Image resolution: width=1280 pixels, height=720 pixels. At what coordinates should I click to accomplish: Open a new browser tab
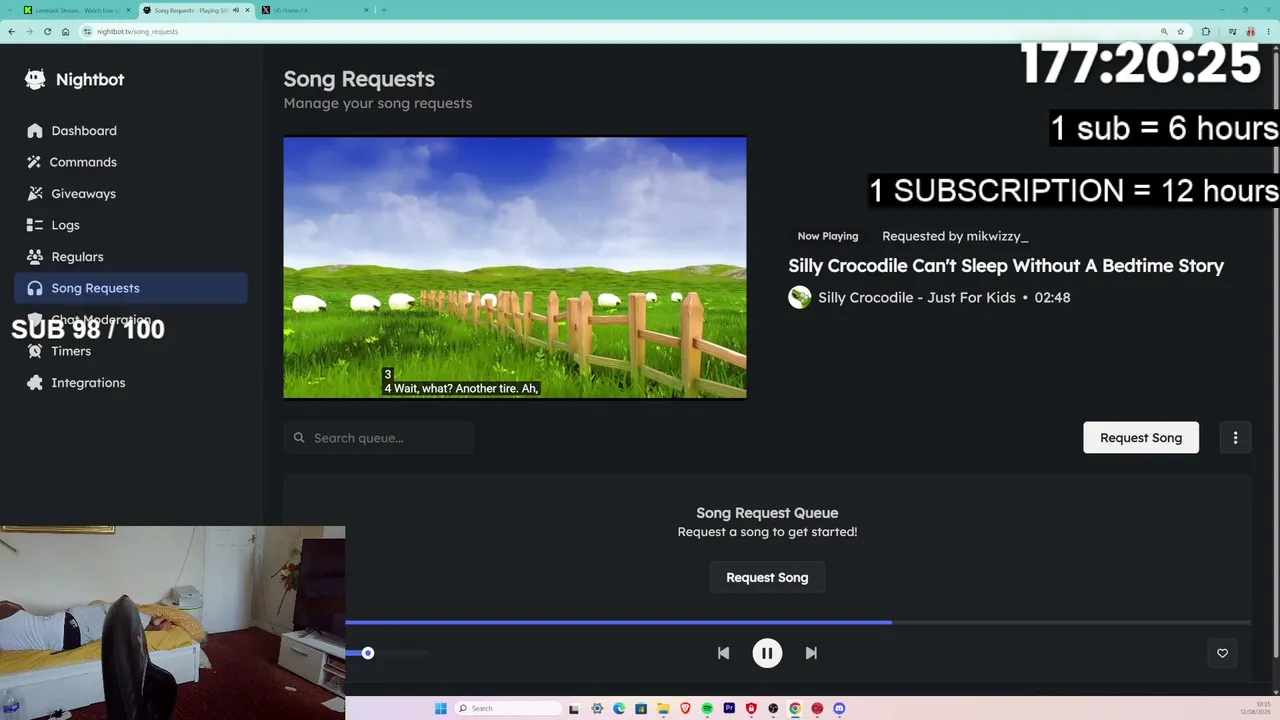pyautogui.click(x=384, y=10)
